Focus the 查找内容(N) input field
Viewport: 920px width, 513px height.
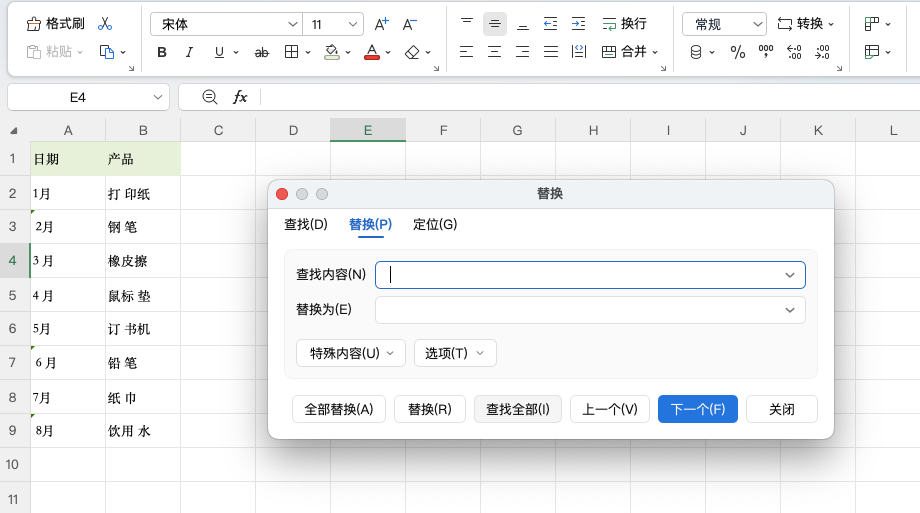pyautogui.click(x=590, y=275)
